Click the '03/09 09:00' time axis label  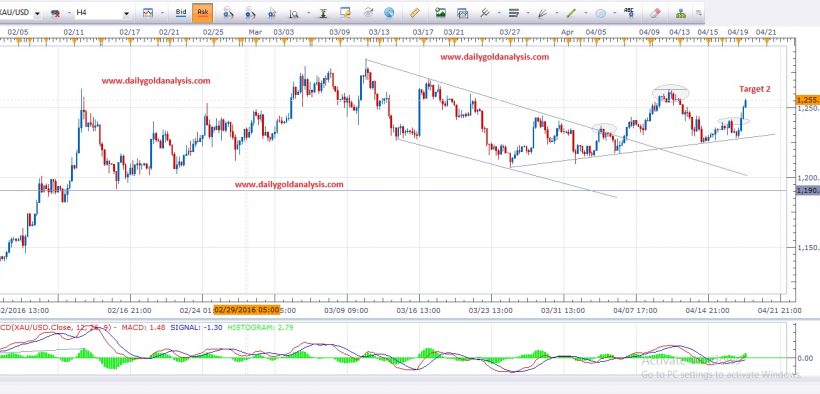[x=346, y=310]
